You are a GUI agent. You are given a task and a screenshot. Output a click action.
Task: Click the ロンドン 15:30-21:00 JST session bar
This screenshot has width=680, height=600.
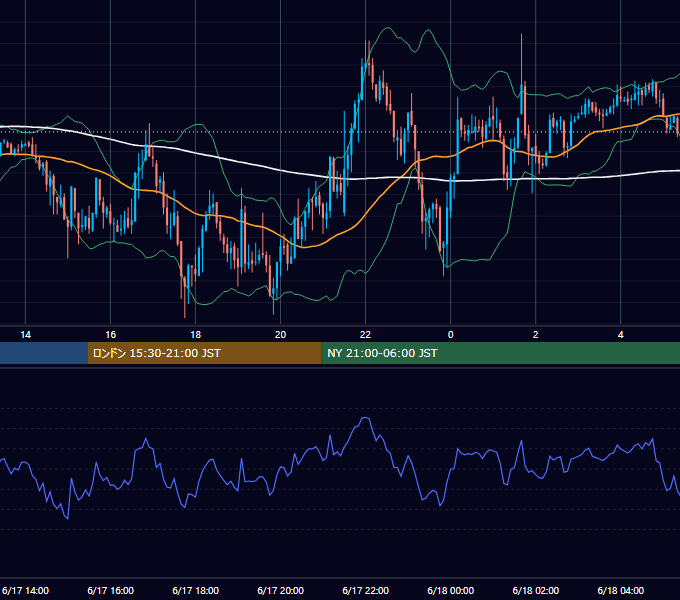click(x=204, y=353)
